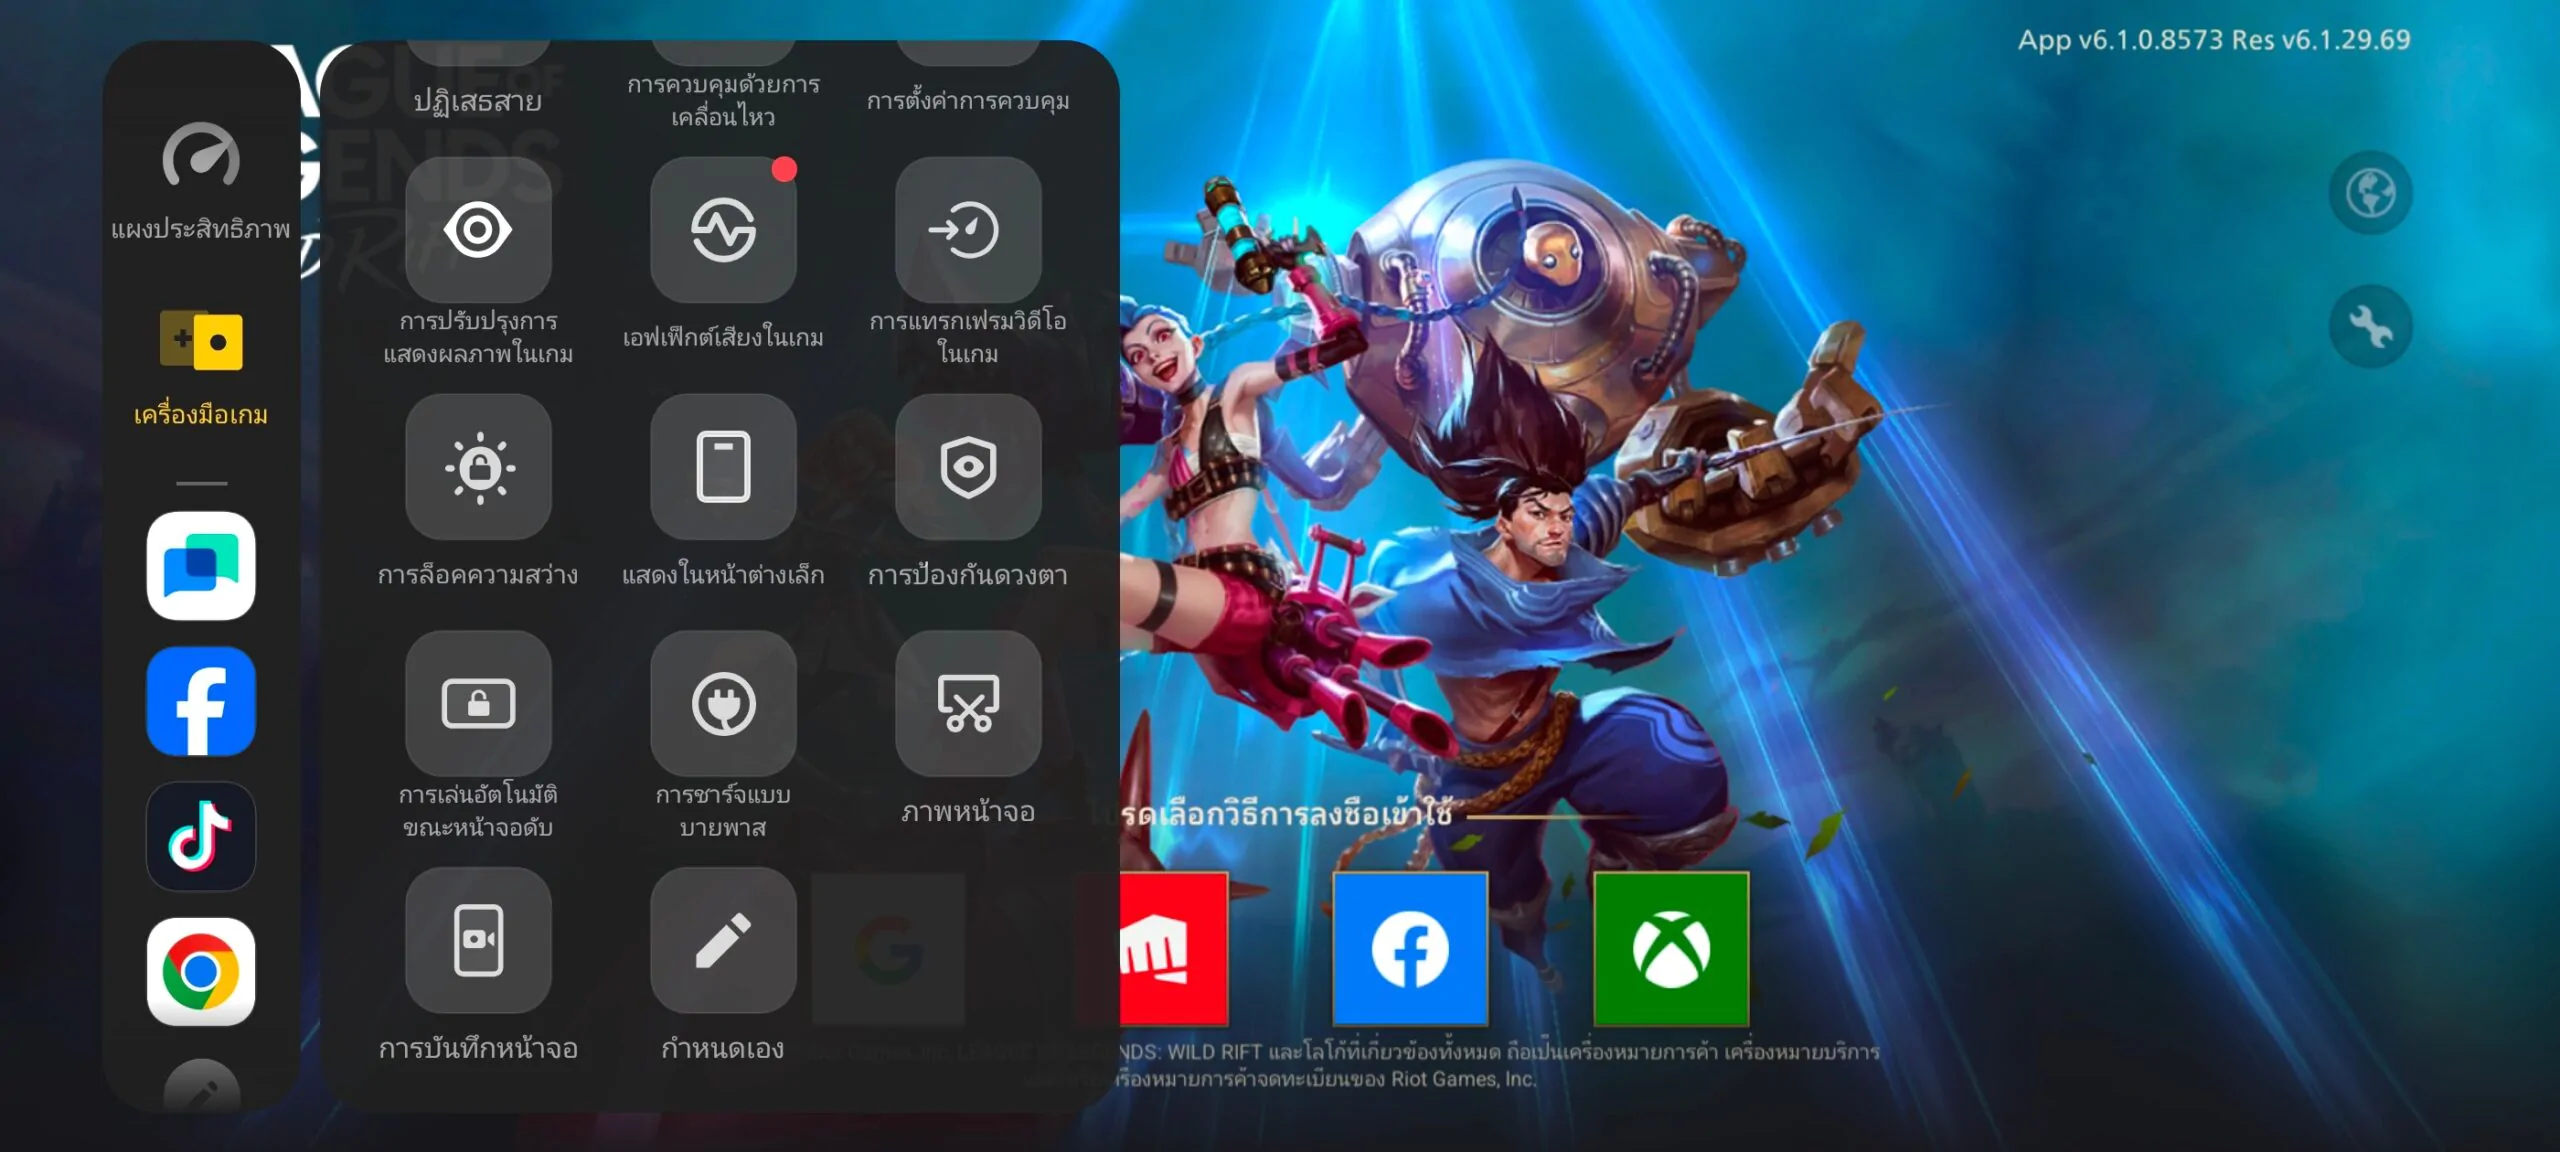This screenshot has width=2560, height=1152.
Task: Toggle auto-play with screen off (การเล่นอัตโนมัติขณะหน้าจอดับ)
Action: tap(478, 704)
